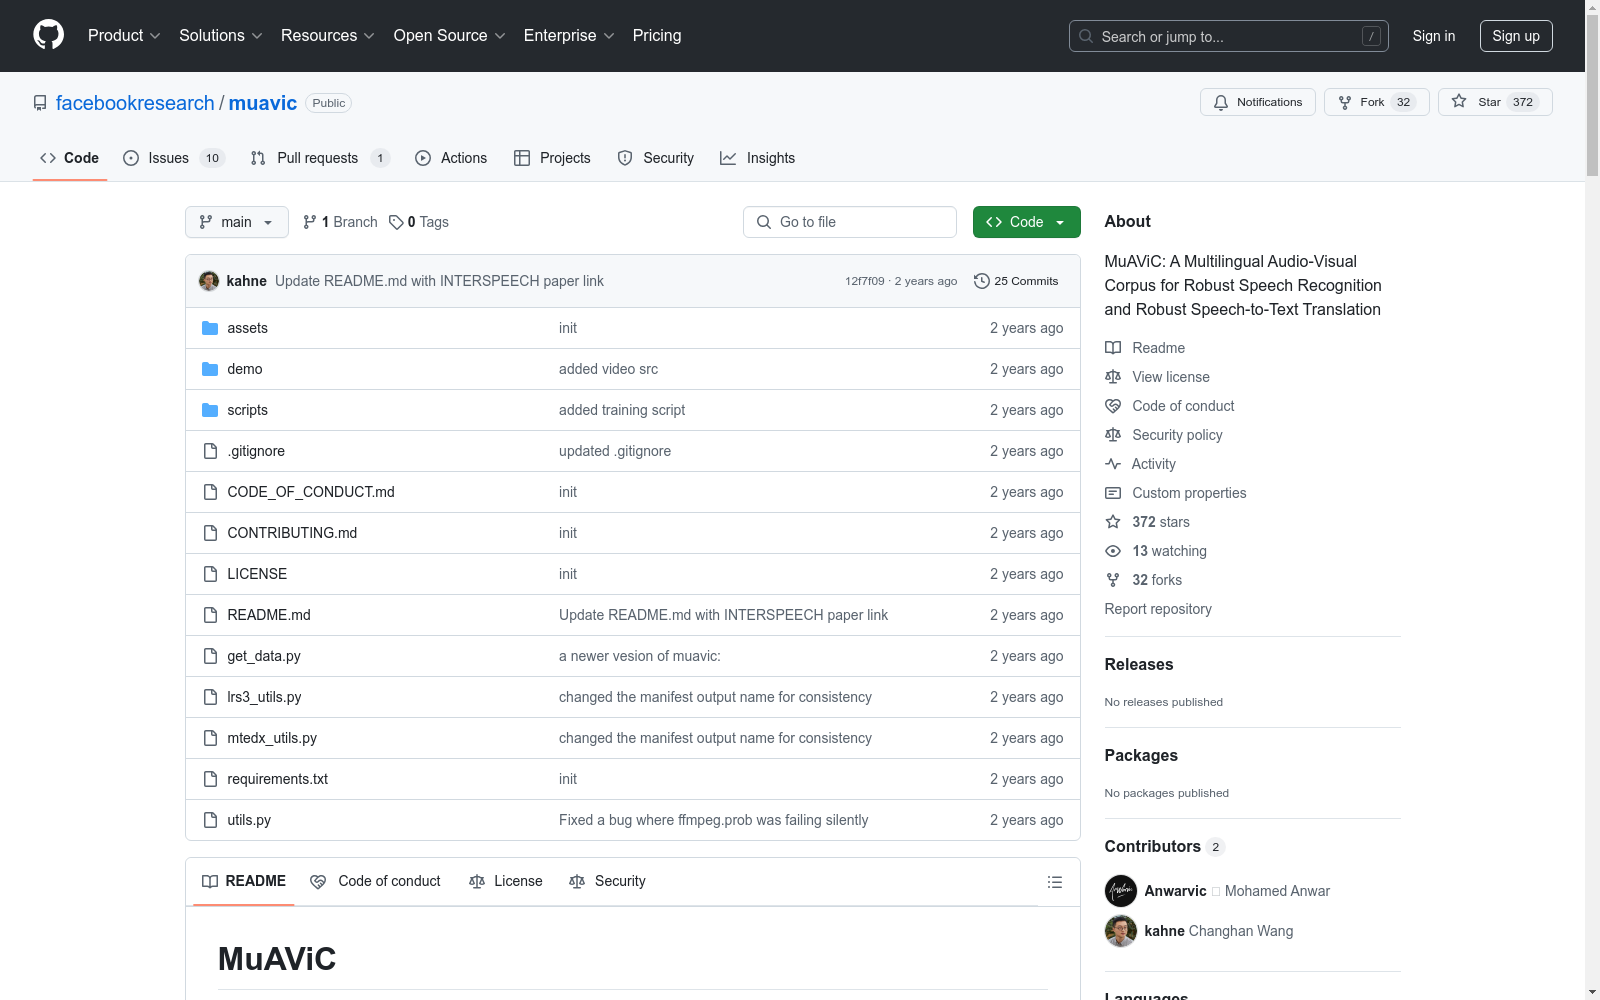Expand the Enterprise menu
The image size is (1600, 1000).
point(569,36)
